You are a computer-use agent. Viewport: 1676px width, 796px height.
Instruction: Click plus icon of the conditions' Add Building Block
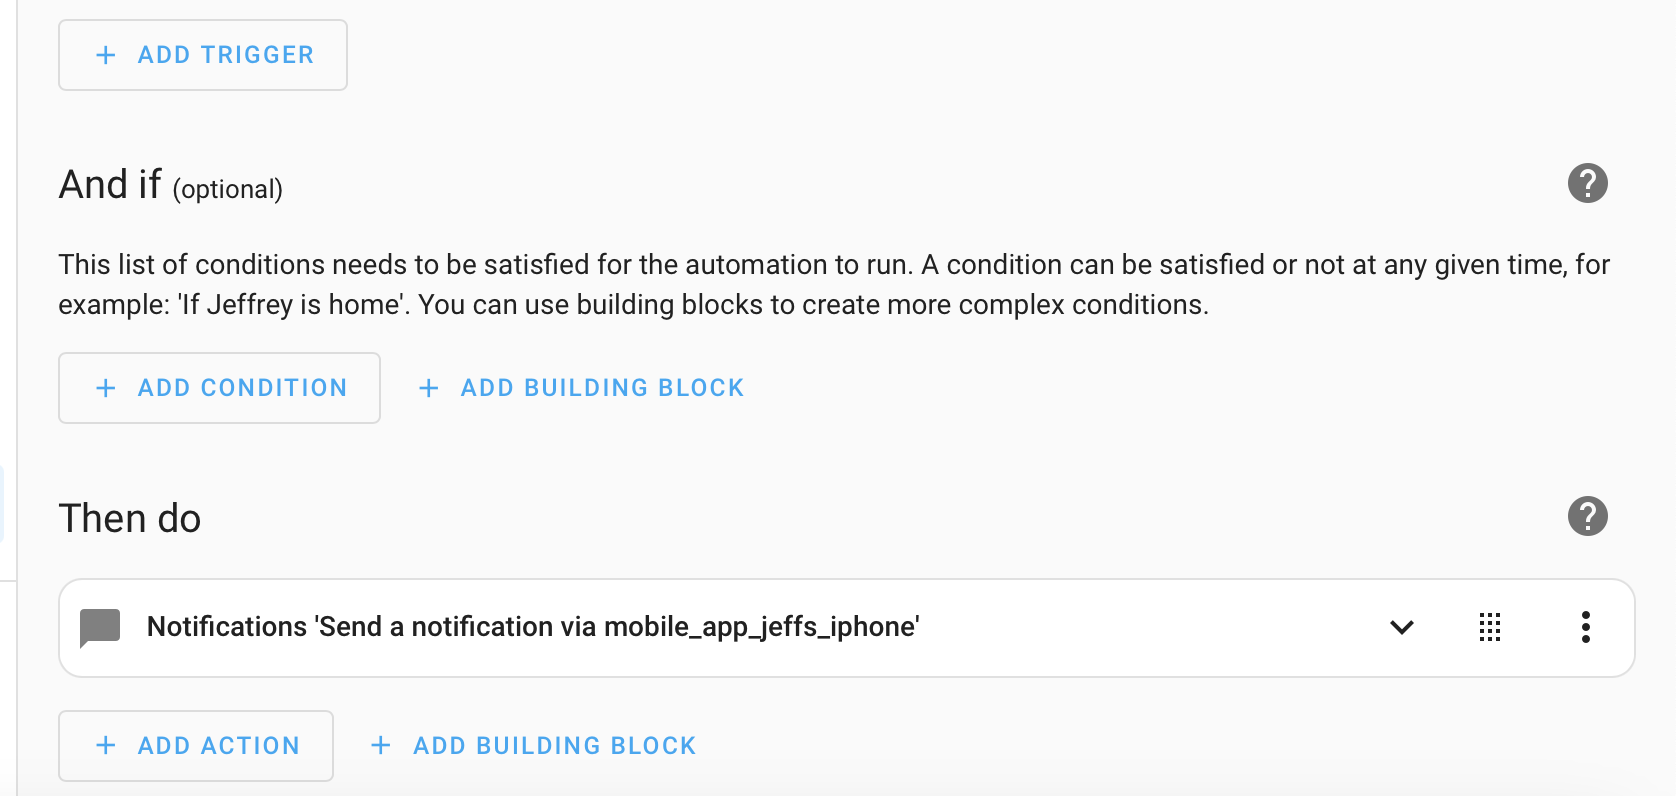pyautogui.click(x=429, y=388)
